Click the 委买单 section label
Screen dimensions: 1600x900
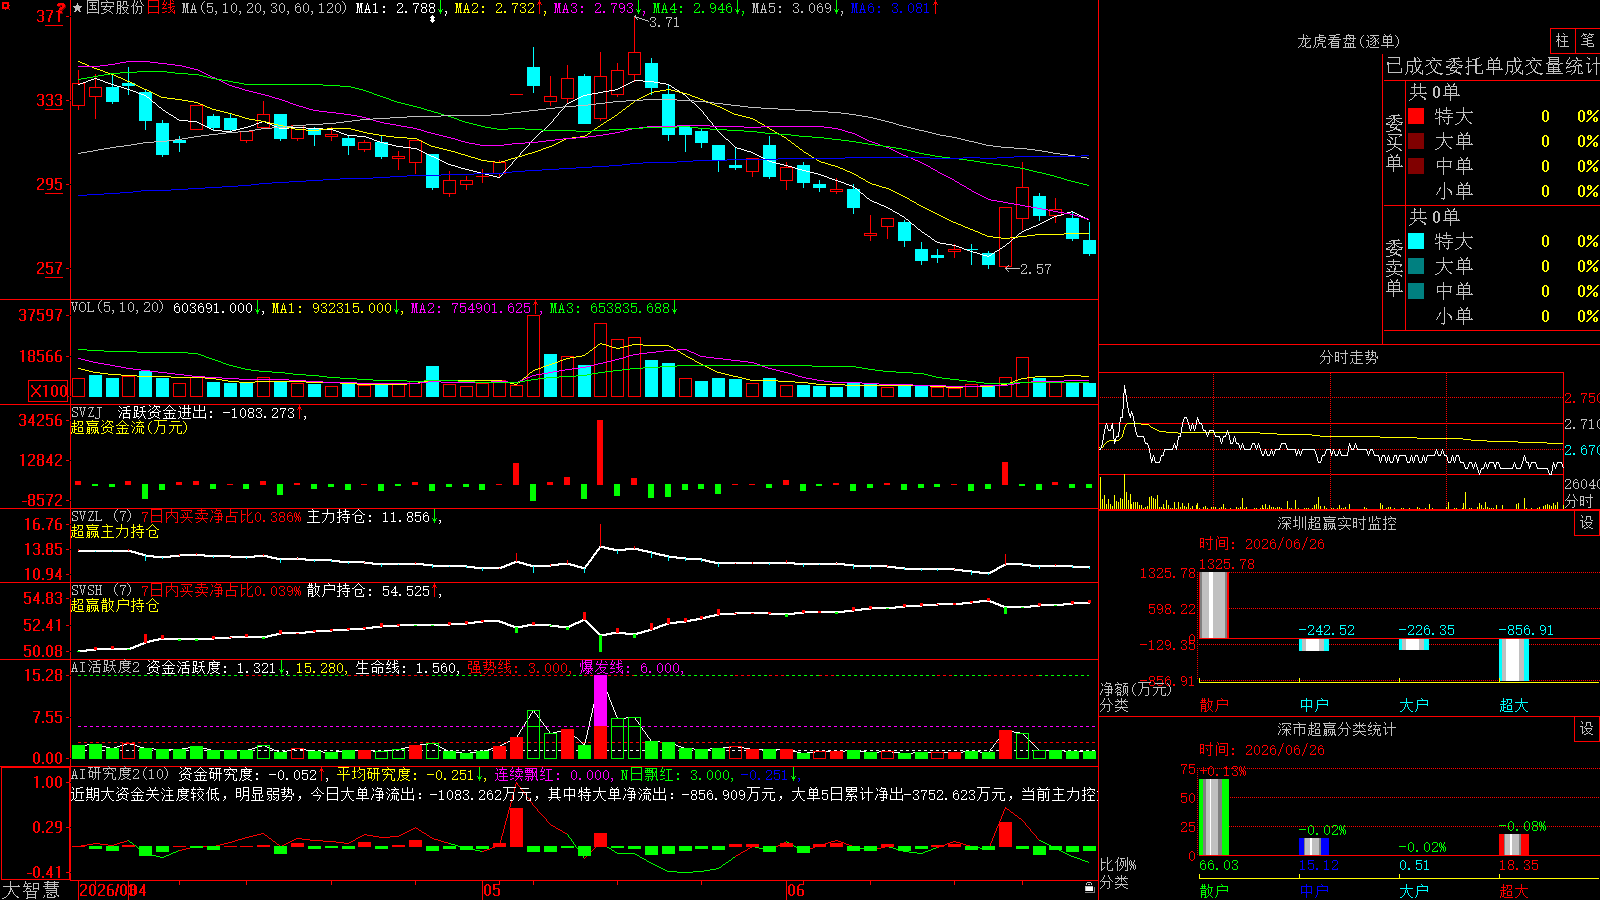point(1394,143)
